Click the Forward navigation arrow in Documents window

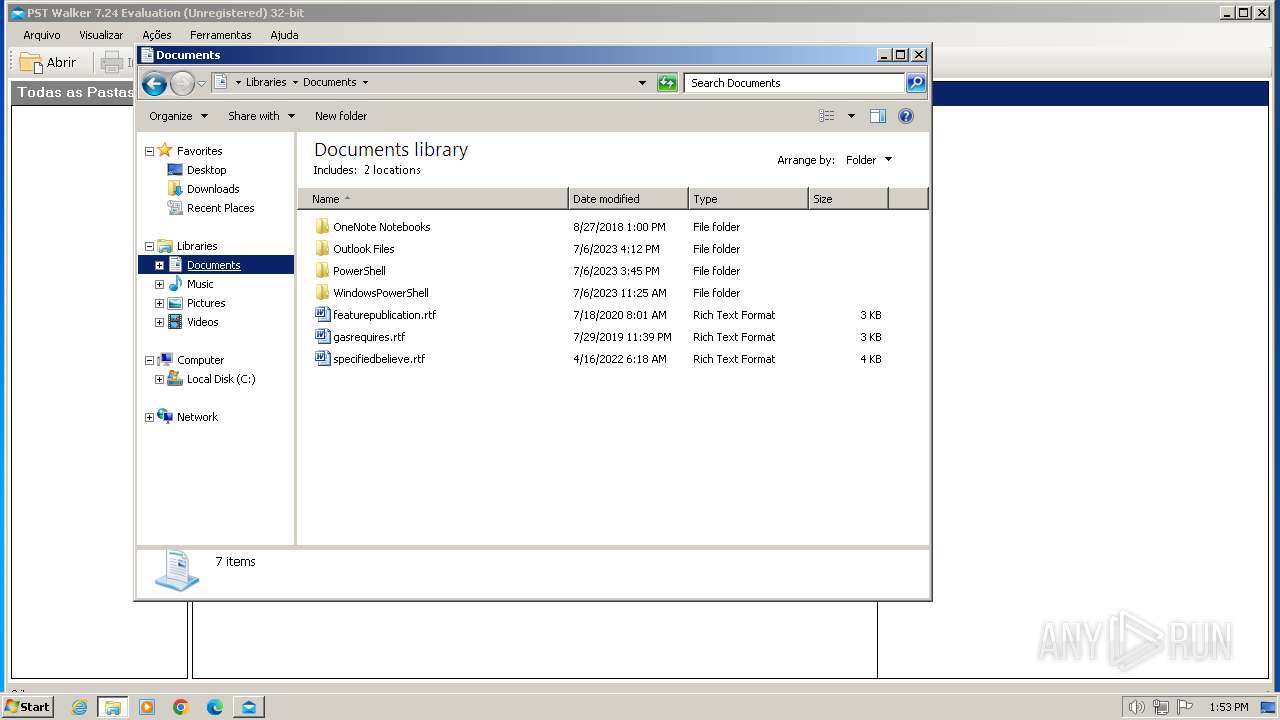point(182,83)
